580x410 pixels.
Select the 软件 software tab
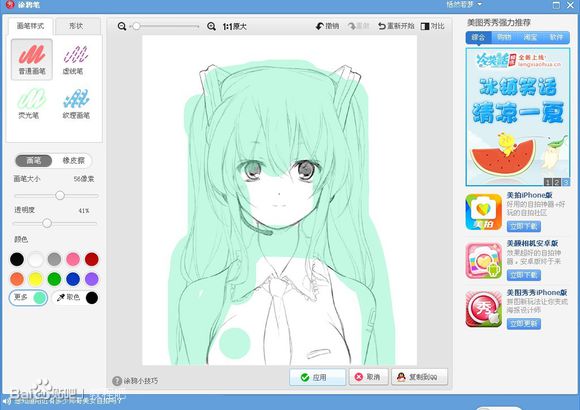[556, 37]
